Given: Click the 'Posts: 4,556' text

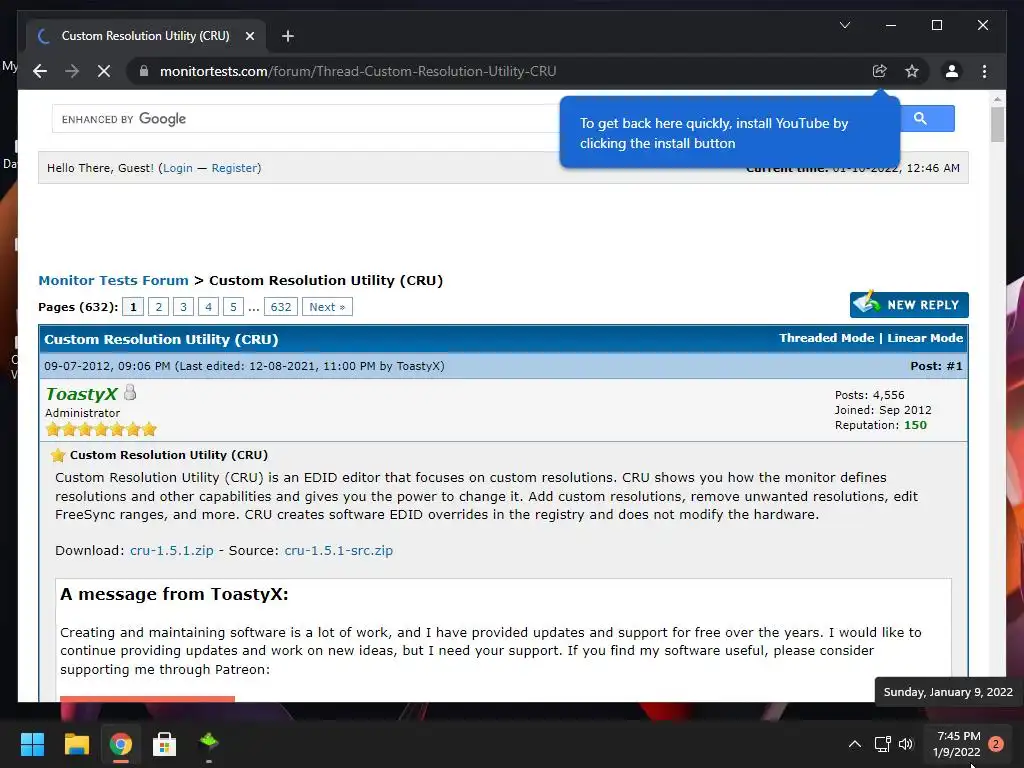Looking at the screenshot, I should [x=869, y=395].
